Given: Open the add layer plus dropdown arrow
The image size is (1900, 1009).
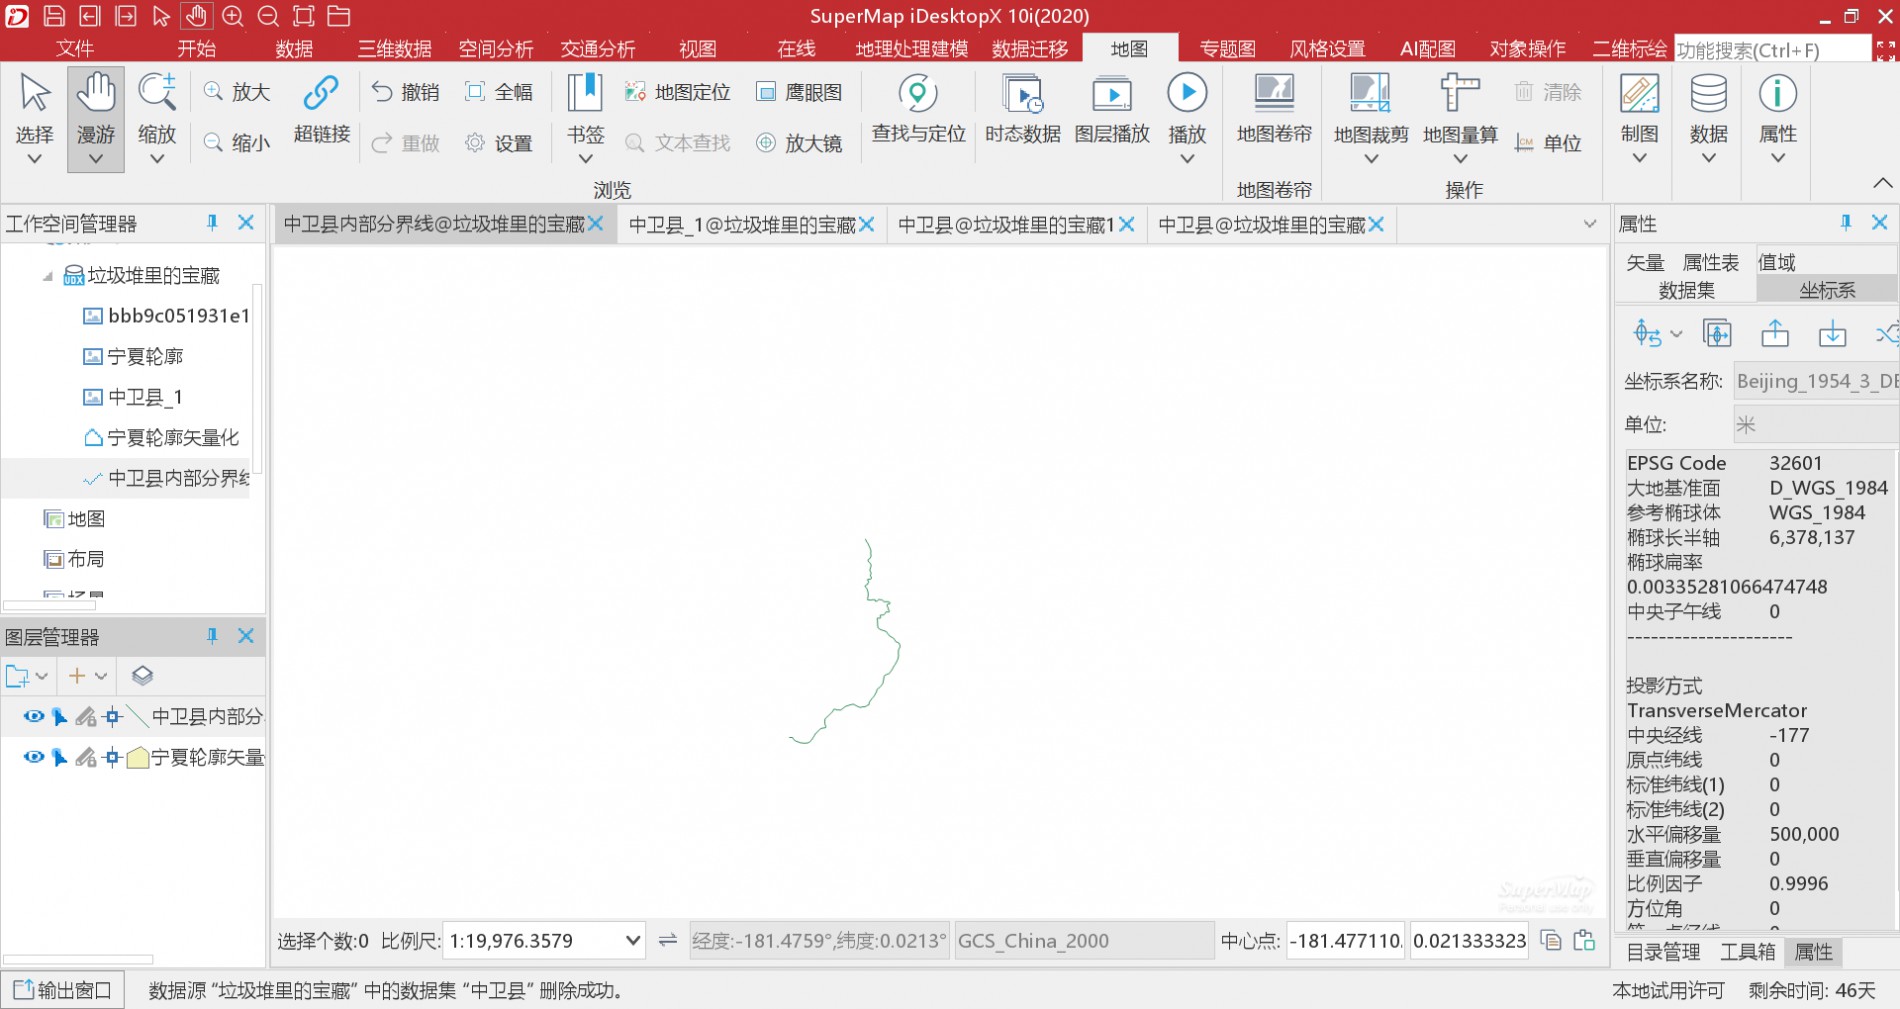Looking at the screenshot, I should click(x=101, y=676).
